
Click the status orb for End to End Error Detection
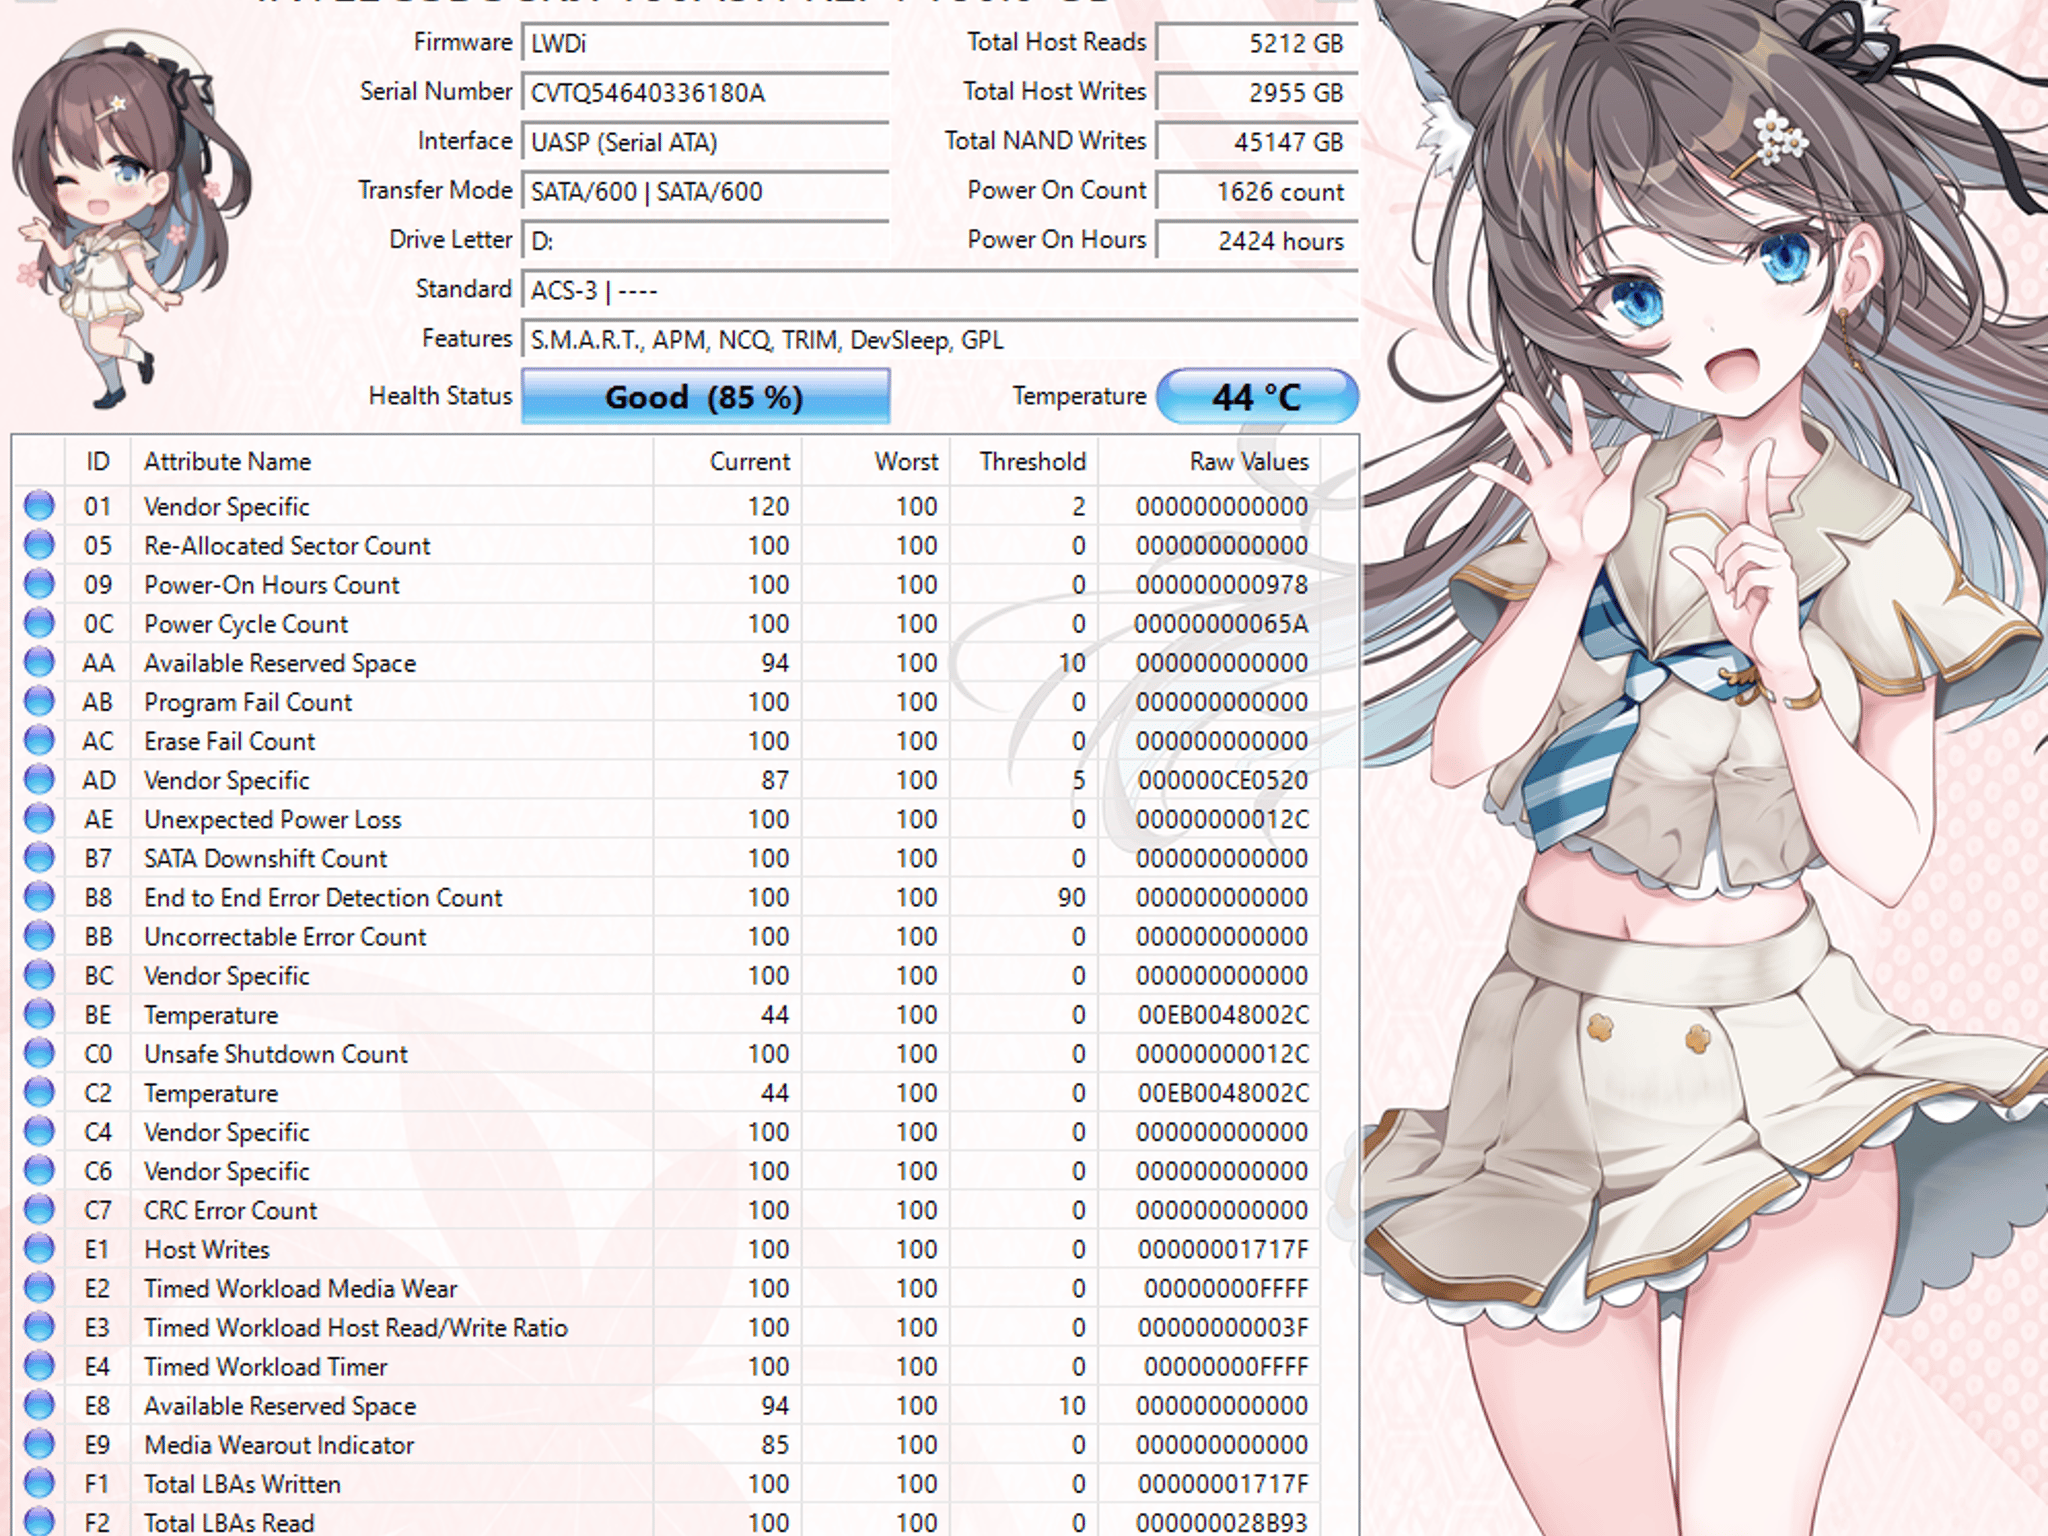point(39,897)
